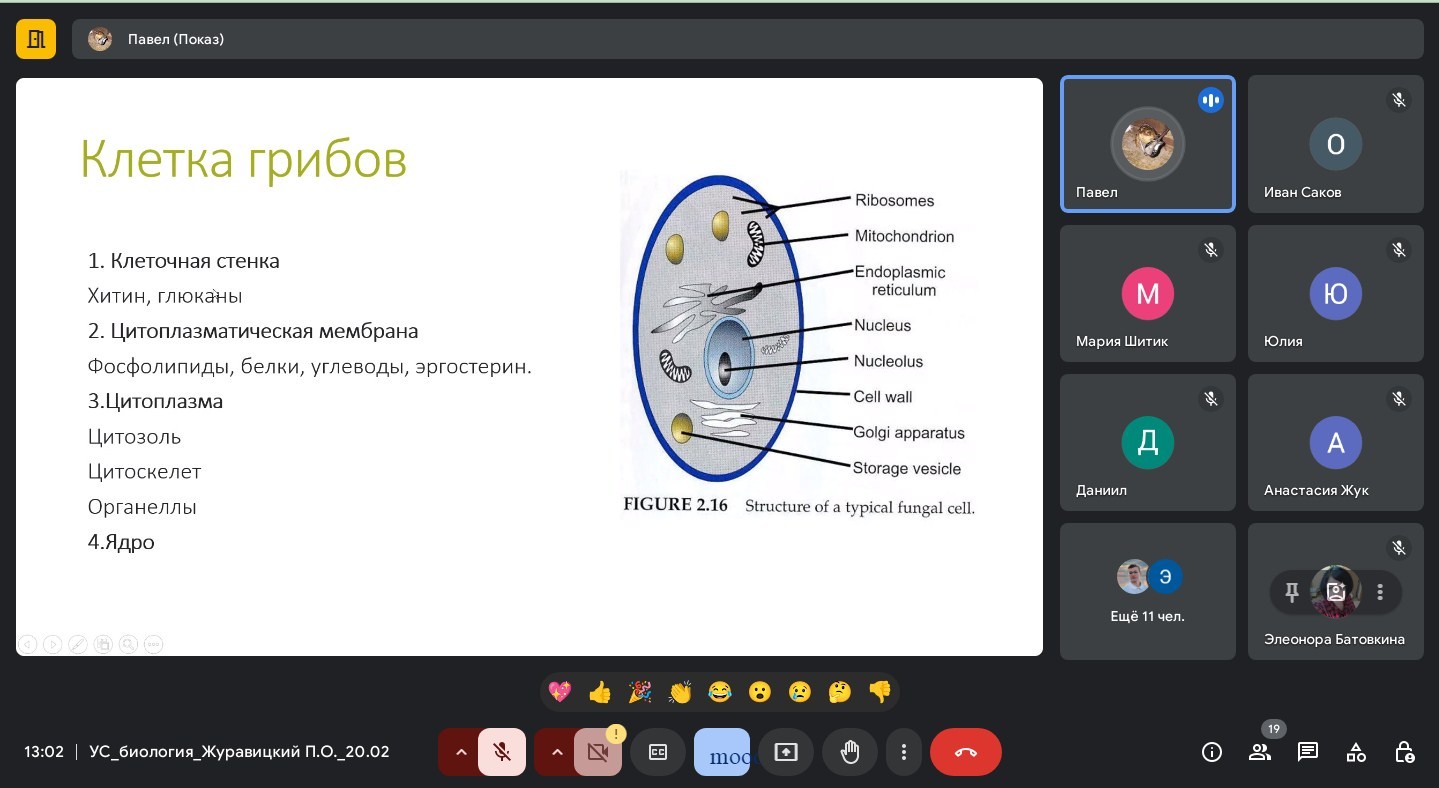Image resolution: width=1439 pixels, height=788 pixels.
Task: Send the thumbs up reaction
Action: pos(600,692)
